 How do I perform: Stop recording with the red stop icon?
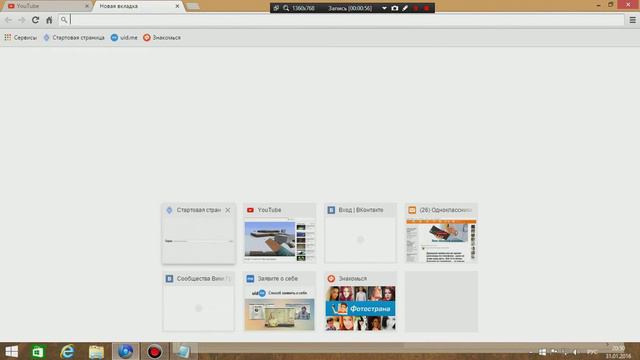pos(427,8)
